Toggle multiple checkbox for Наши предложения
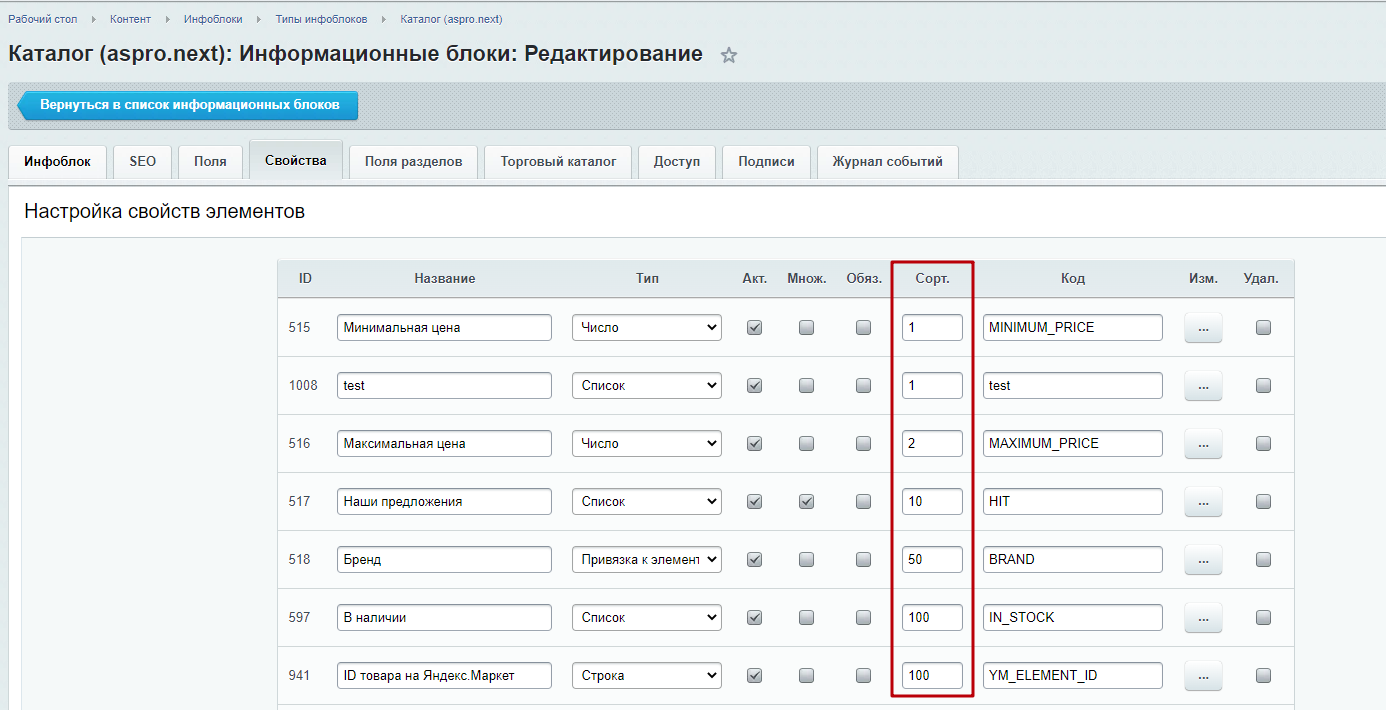Image resolution: width=1386 pixels, height=710 pixels. tap(806, 501)
